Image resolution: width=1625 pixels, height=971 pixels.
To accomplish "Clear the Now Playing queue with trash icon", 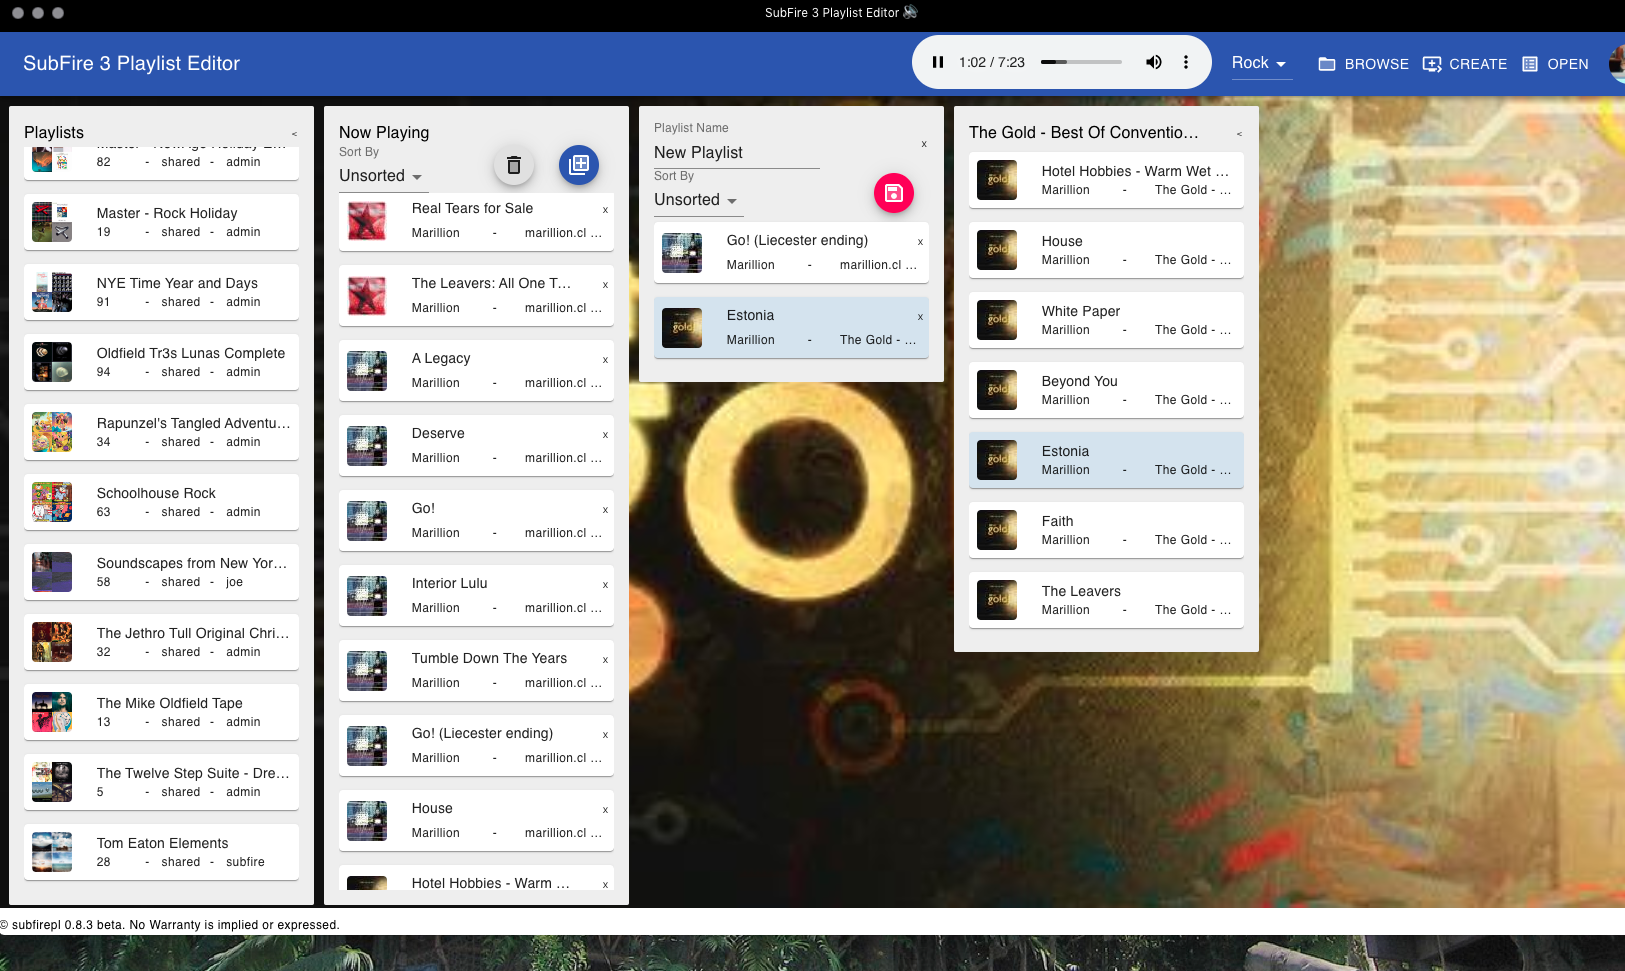I will pyautogui.click(x=514, y=165).
